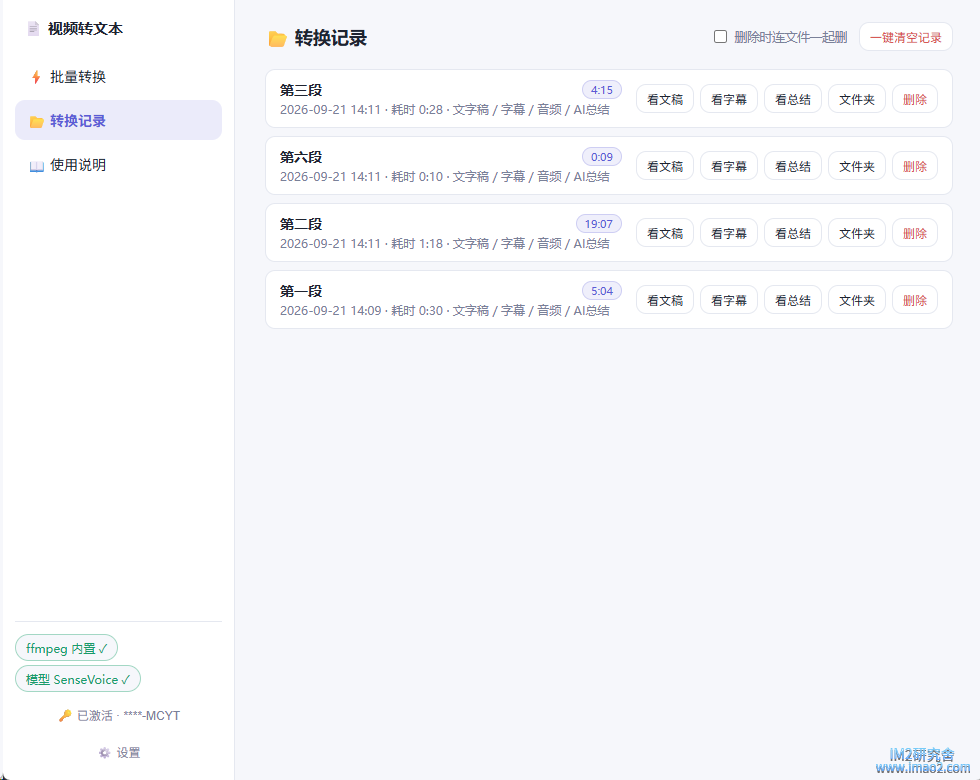Click the folder icon in the 转换记录 sidebar item
Screen dimensions: 980x780
point(37,121)
